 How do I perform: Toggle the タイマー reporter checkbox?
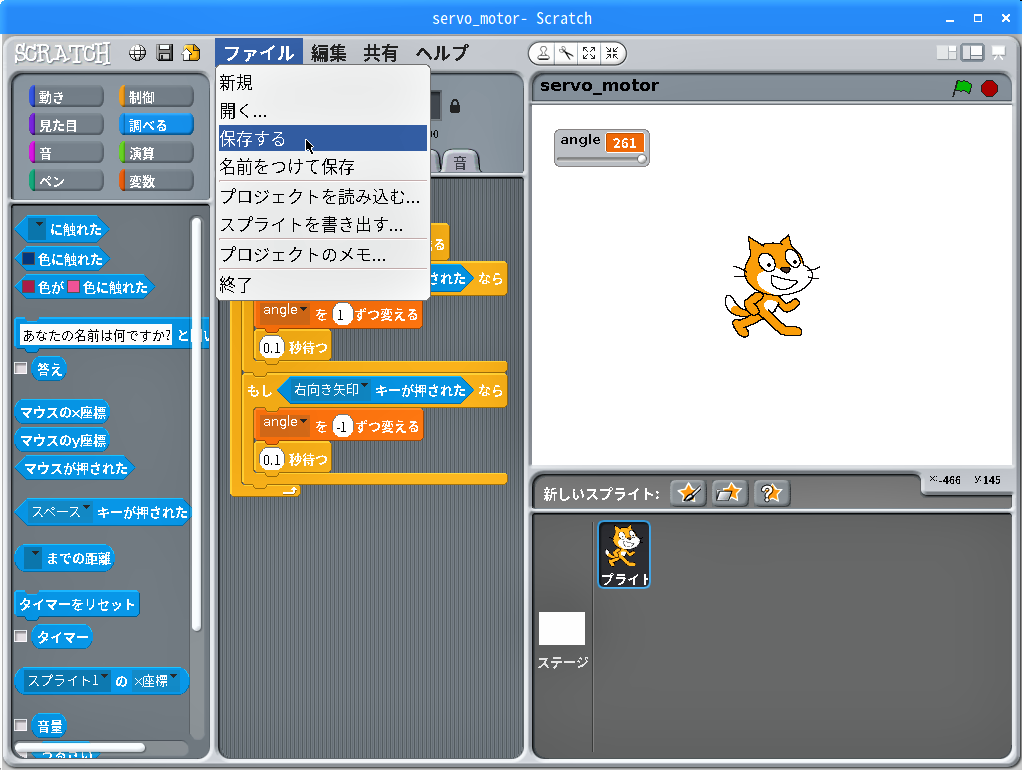[x=21, y=636]
